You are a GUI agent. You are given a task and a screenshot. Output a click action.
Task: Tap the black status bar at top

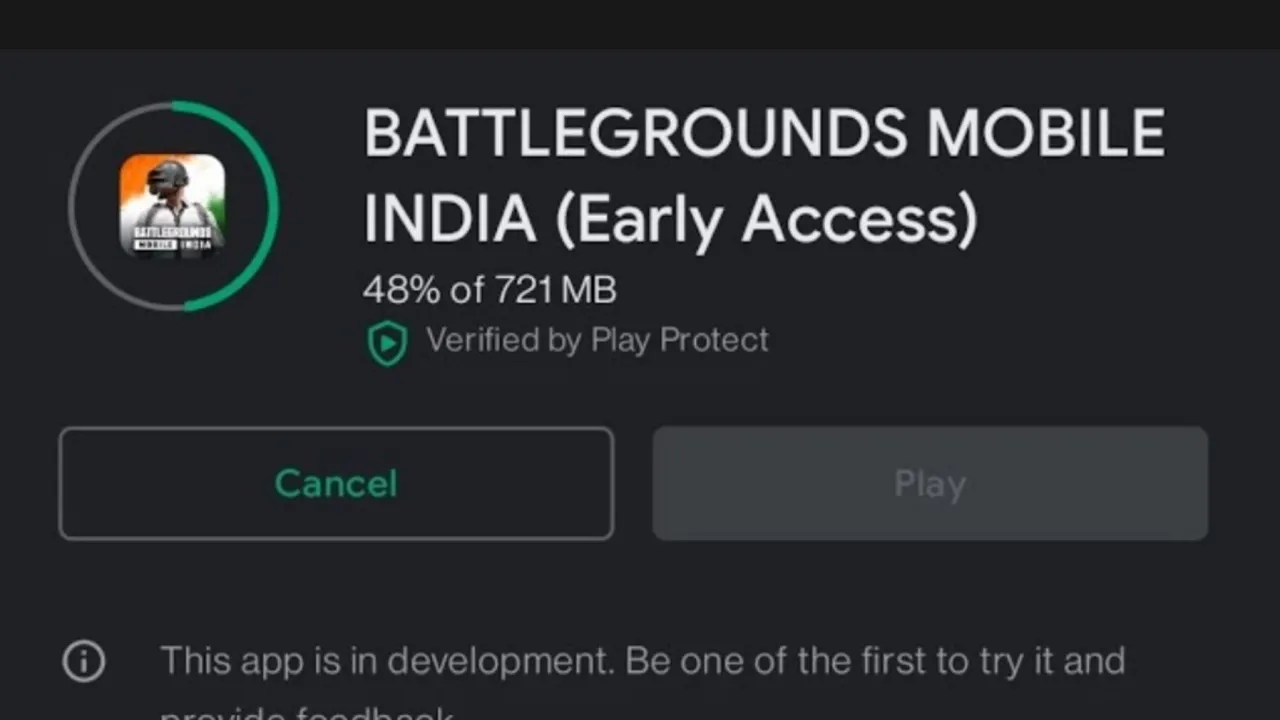(x=640, y=24)
